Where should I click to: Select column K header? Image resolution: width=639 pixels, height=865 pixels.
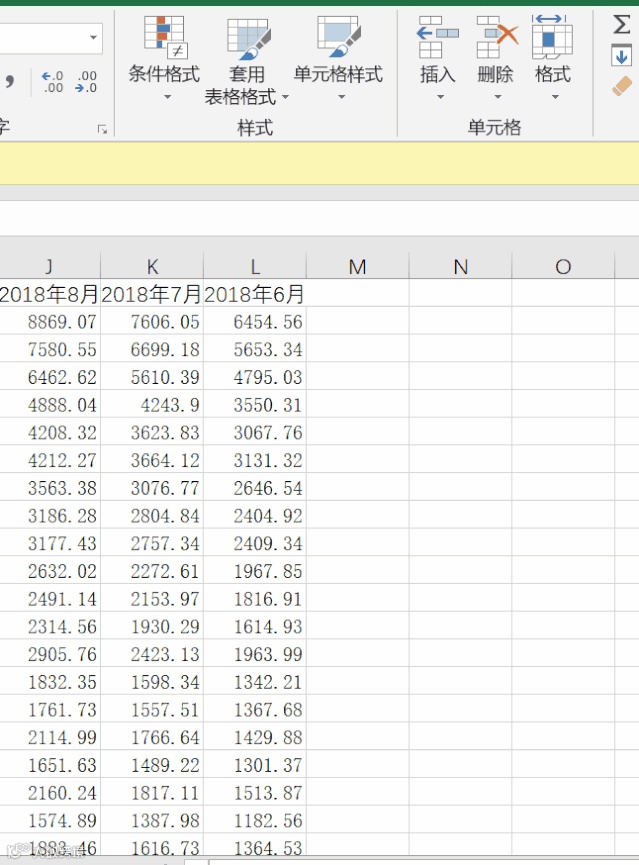tap(152, 266)
